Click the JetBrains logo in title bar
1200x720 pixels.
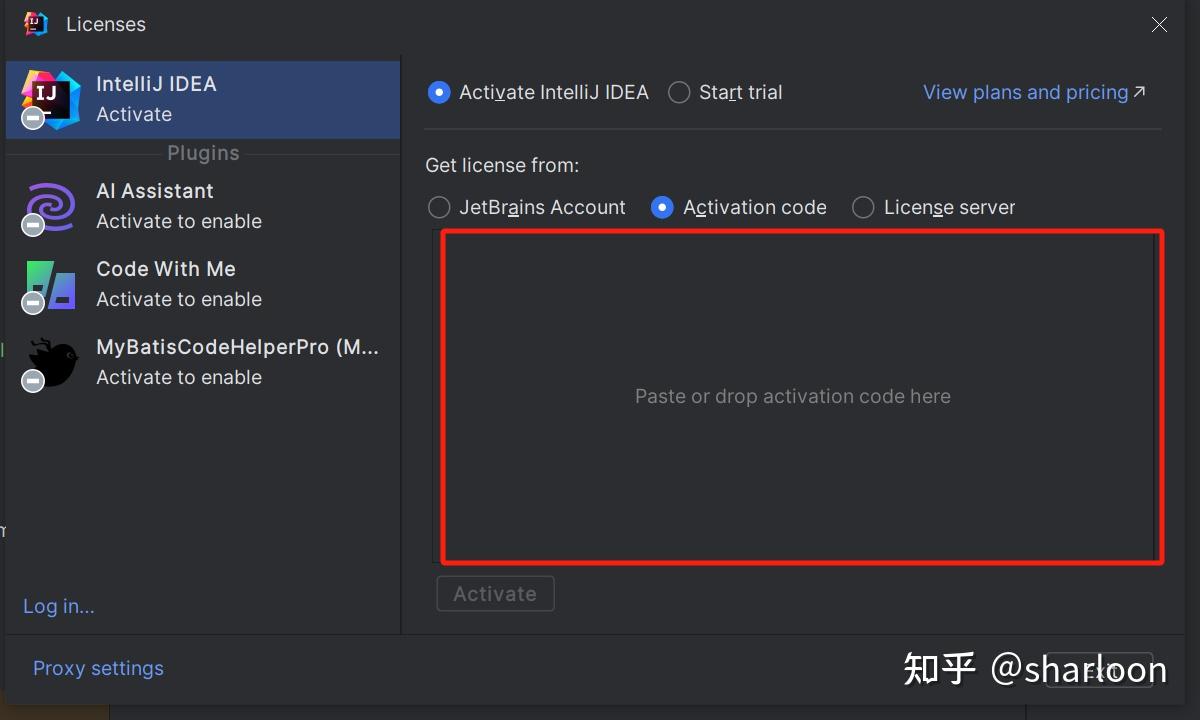click(x=36, y=24)
